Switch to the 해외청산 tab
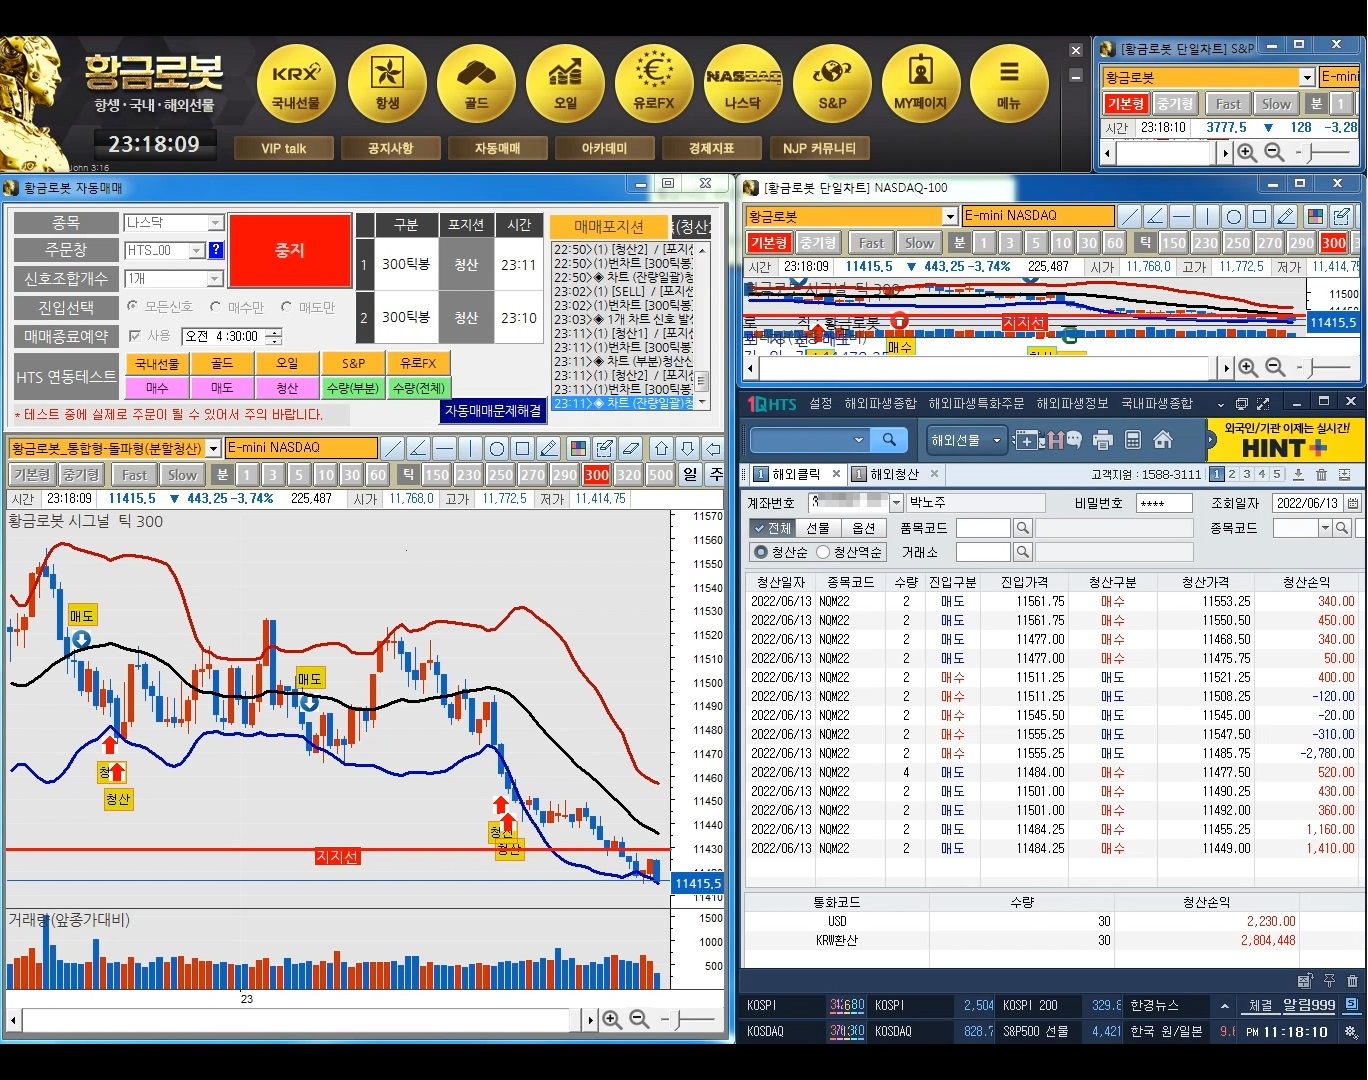The image size is (1368, 1080). click(894, 475)
